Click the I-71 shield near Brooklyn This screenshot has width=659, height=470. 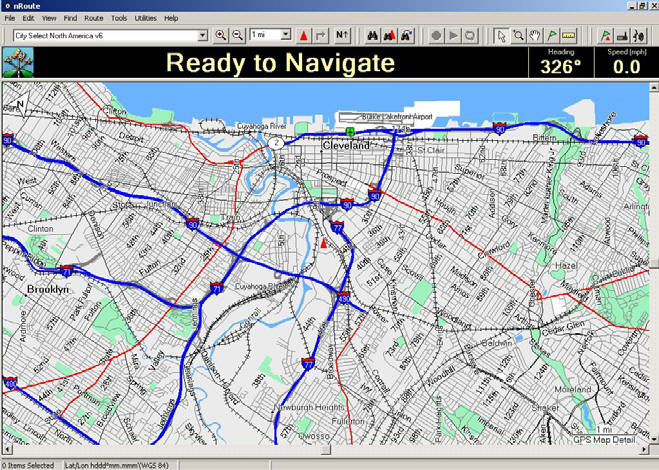coord(66,271)
